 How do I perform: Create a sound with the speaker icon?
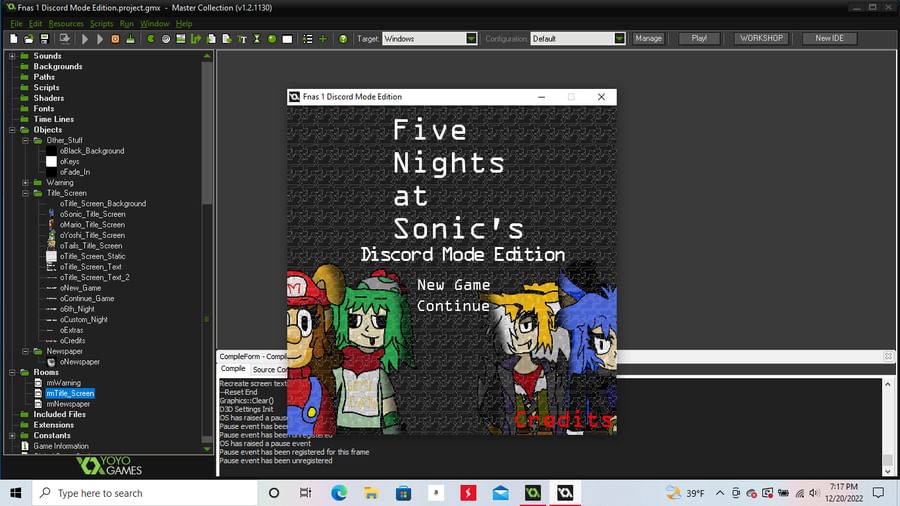click(166, 39)
